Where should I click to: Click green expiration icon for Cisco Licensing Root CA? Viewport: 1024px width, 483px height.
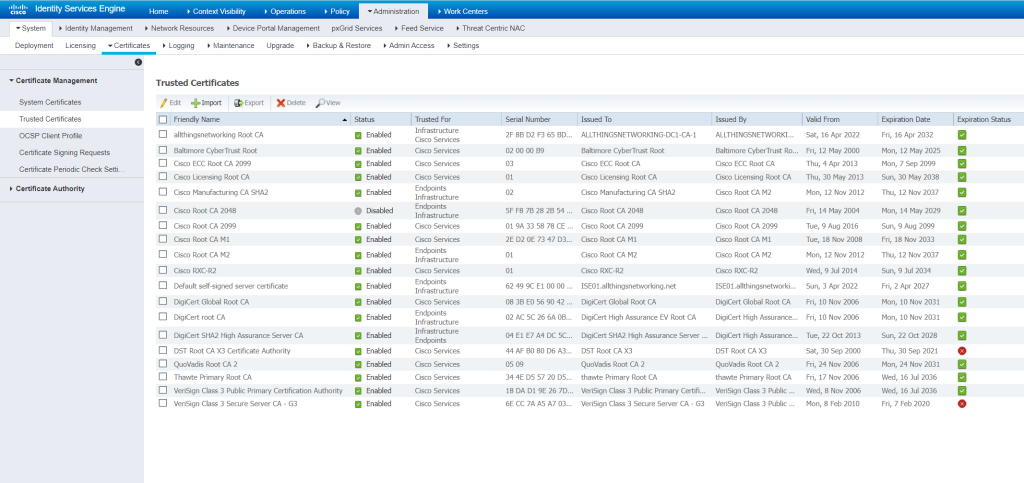click(962, 177)
